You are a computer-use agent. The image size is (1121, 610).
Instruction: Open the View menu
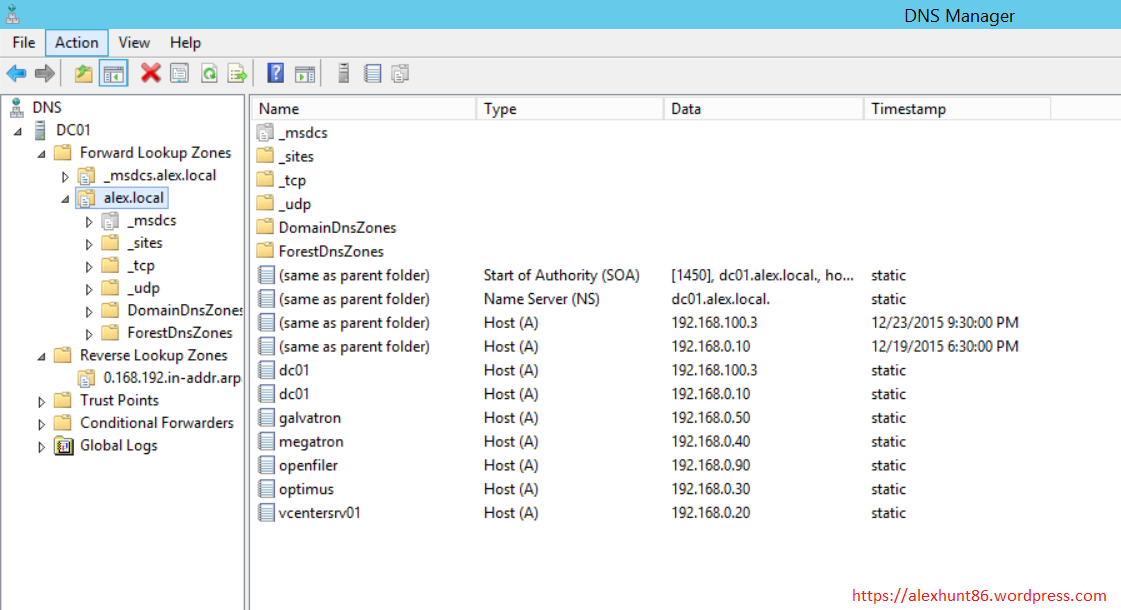(x=134, y=42)
